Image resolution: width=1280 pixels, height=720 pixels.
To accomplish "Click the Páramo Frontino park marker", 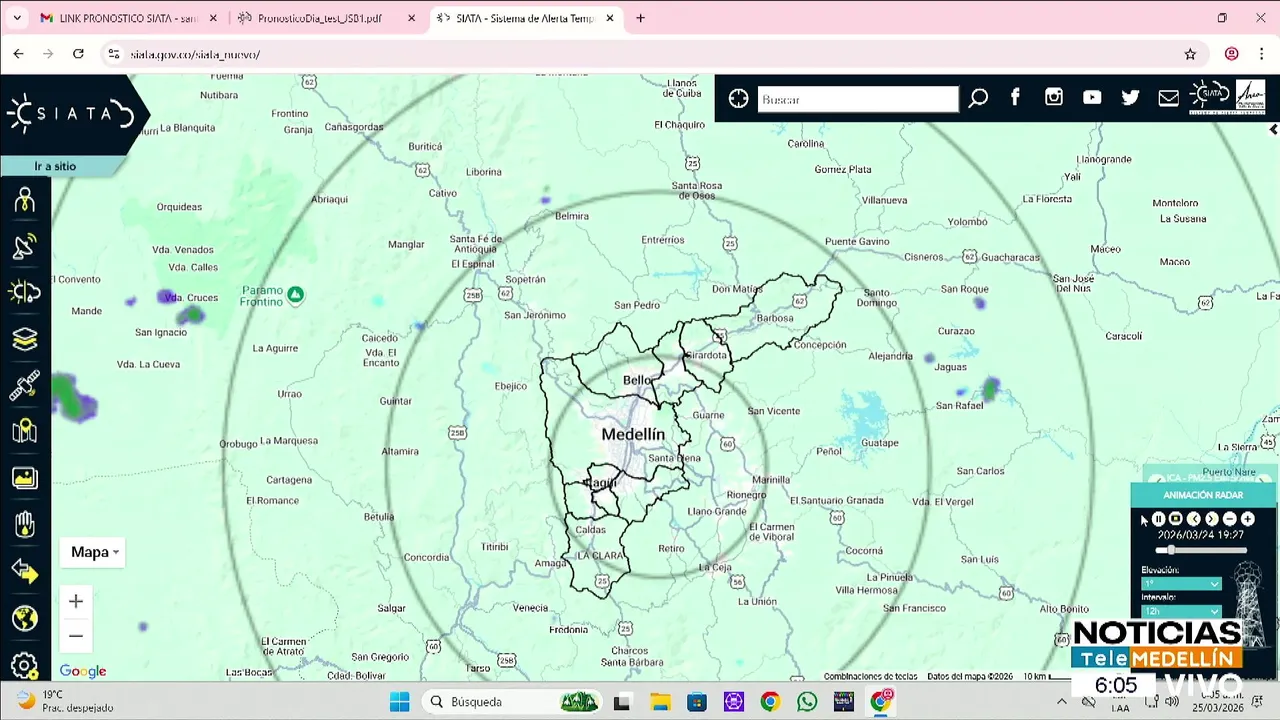I will click(295, 294).
